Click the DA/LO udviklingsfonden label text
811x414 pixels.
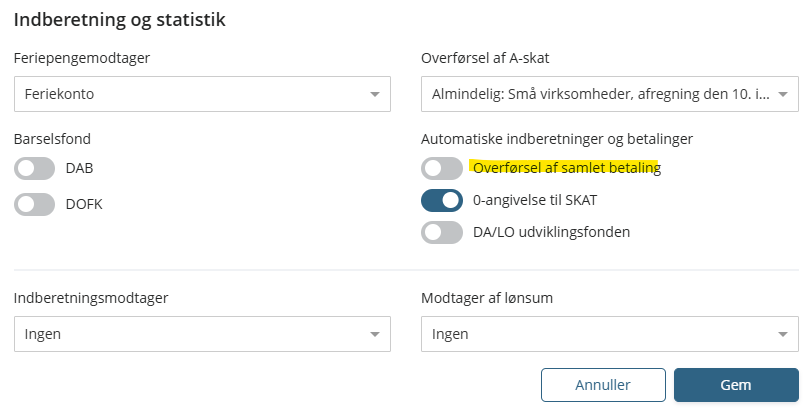[551, 232]
